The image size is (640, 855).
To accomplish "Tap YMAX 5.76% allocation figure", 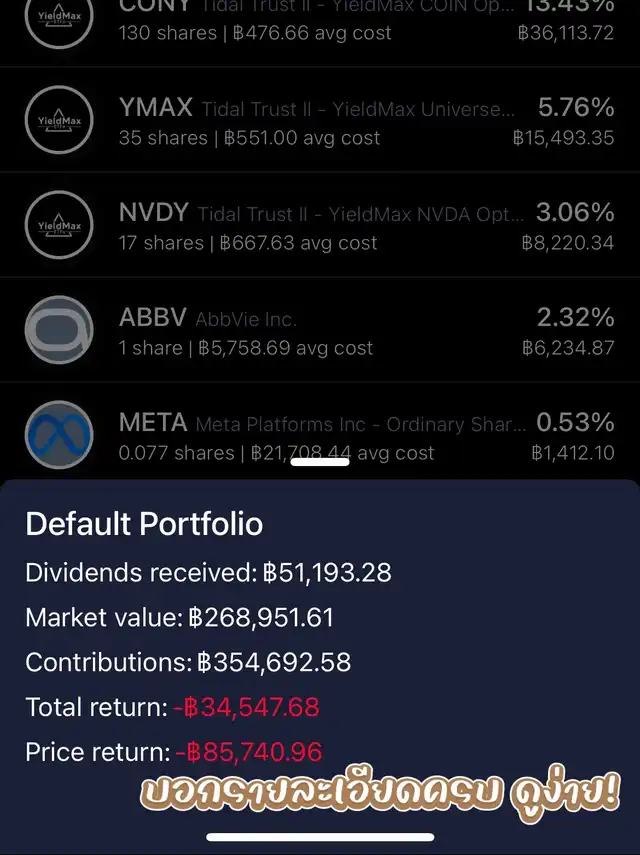I will pyautogui.click(x=575, y=107).
